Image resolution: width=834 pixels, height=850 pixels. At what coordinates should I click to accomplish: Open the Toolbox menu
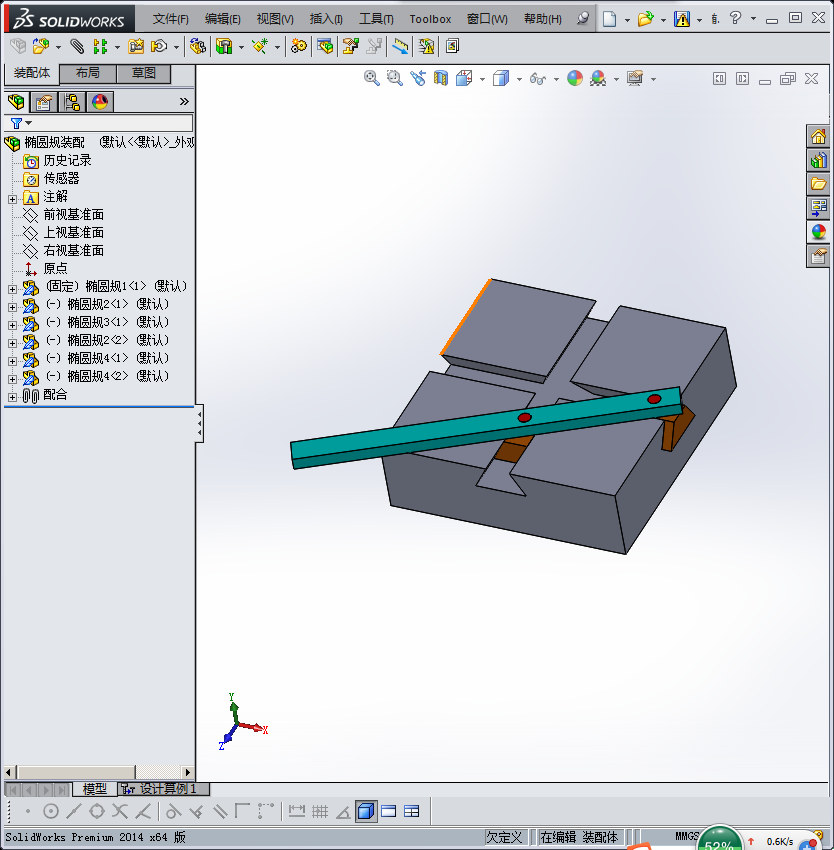click(x=430, y=19)
